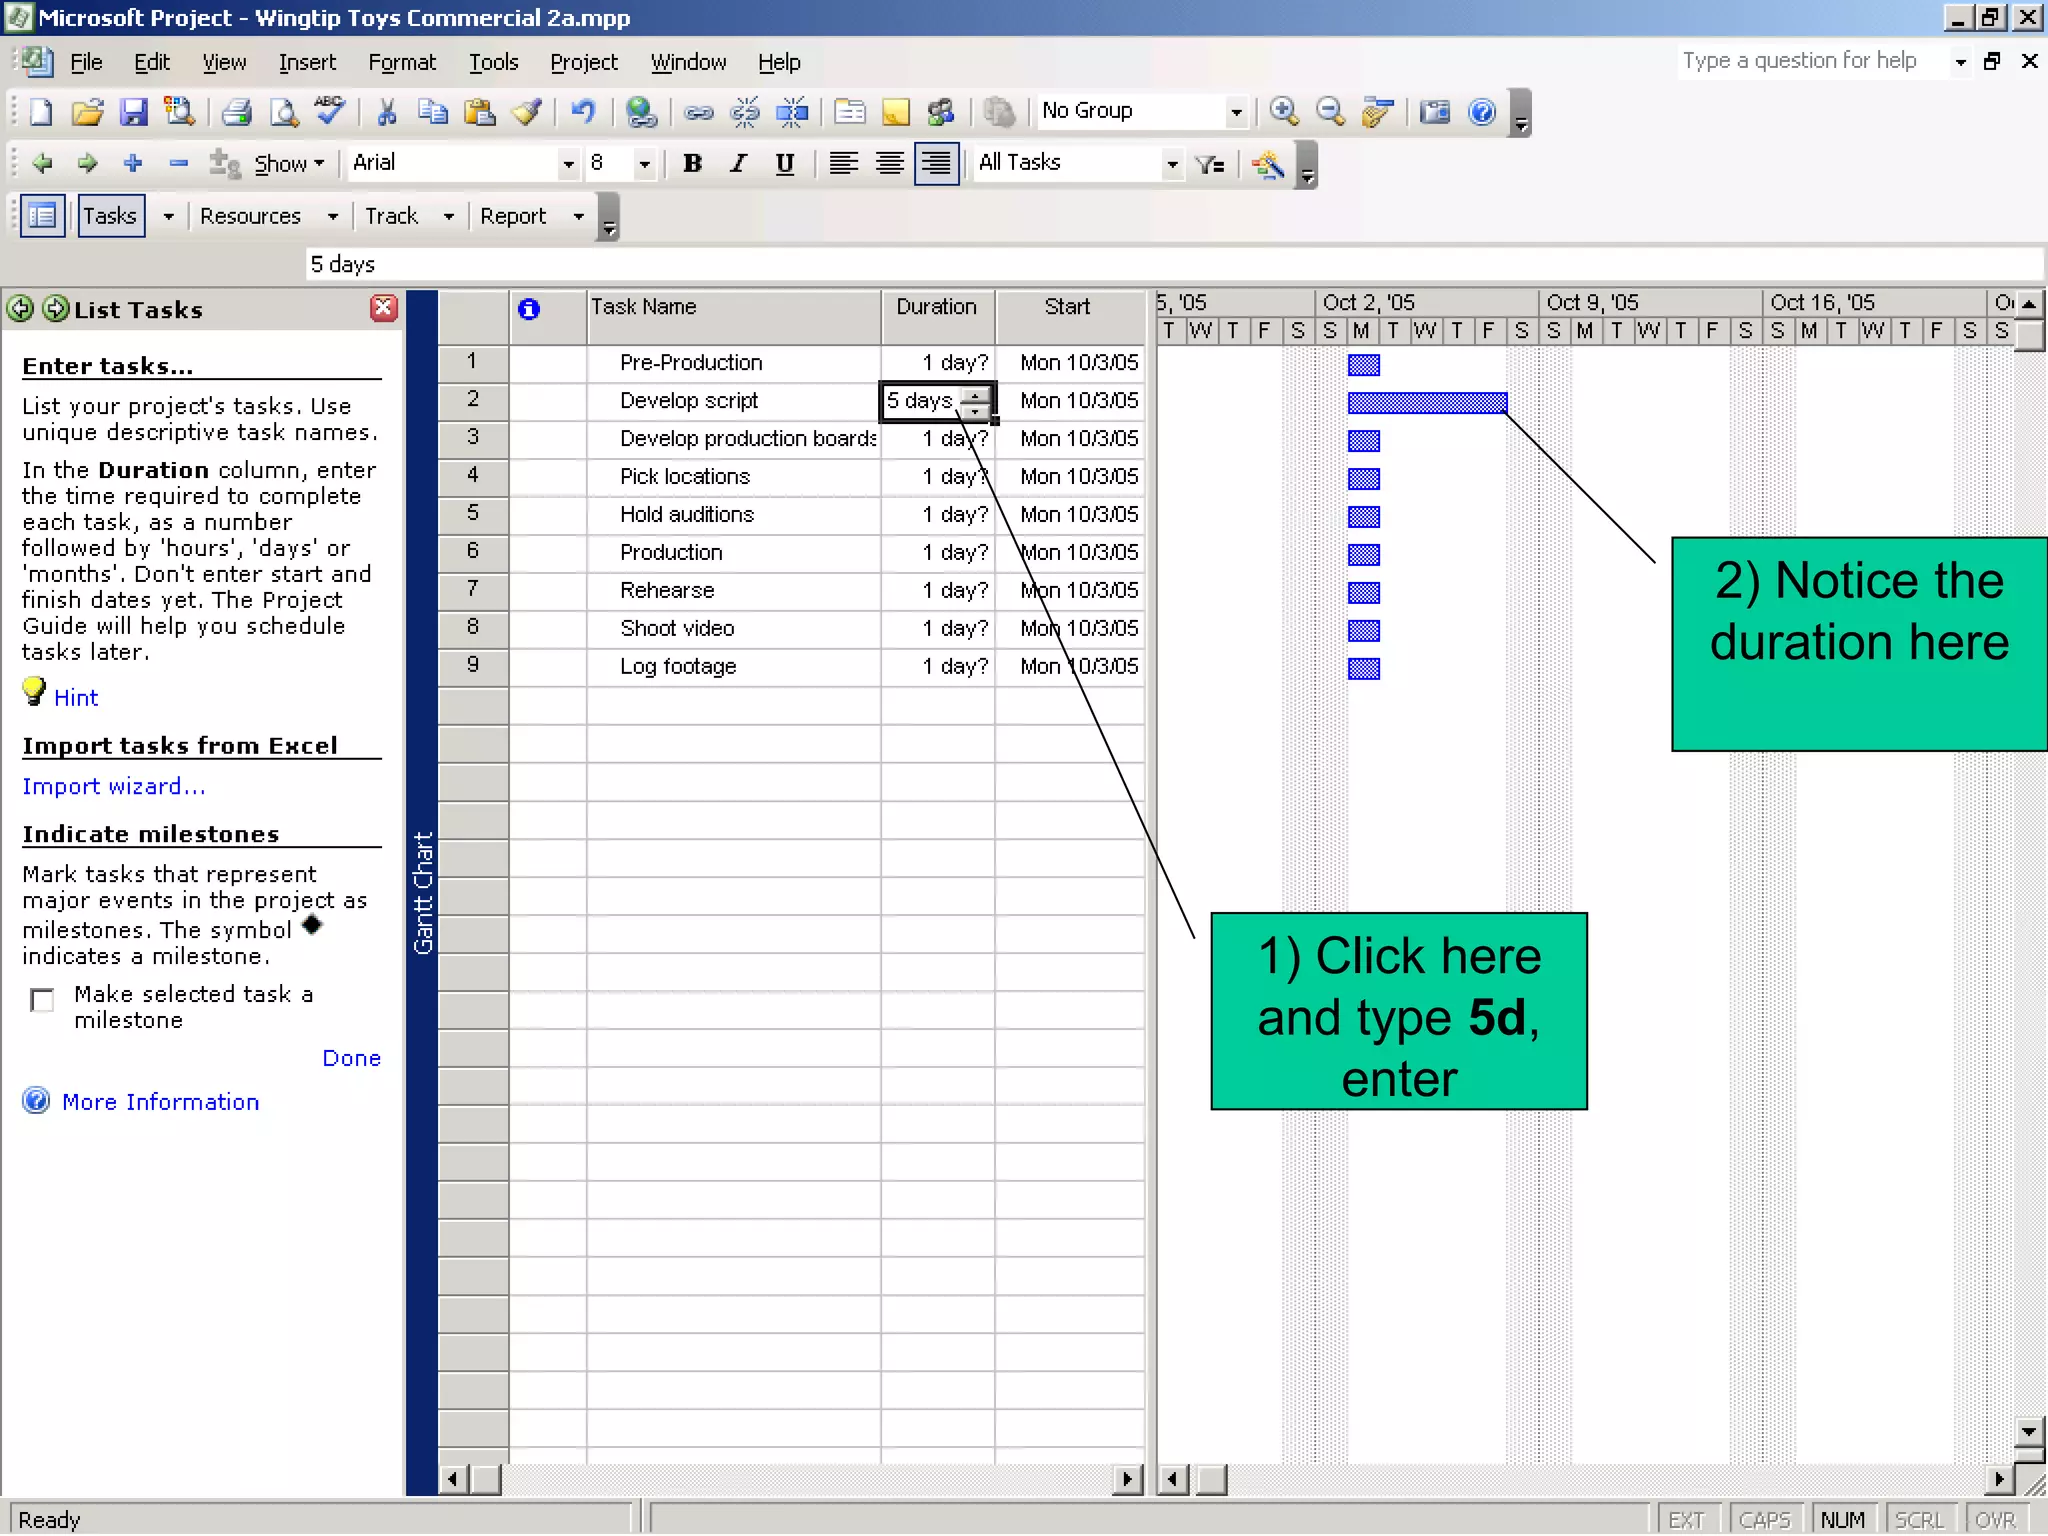Viewport: 2048px width, 1536px height.
Task: Click the Unlink Tasks icon
Action: [745, 112]
